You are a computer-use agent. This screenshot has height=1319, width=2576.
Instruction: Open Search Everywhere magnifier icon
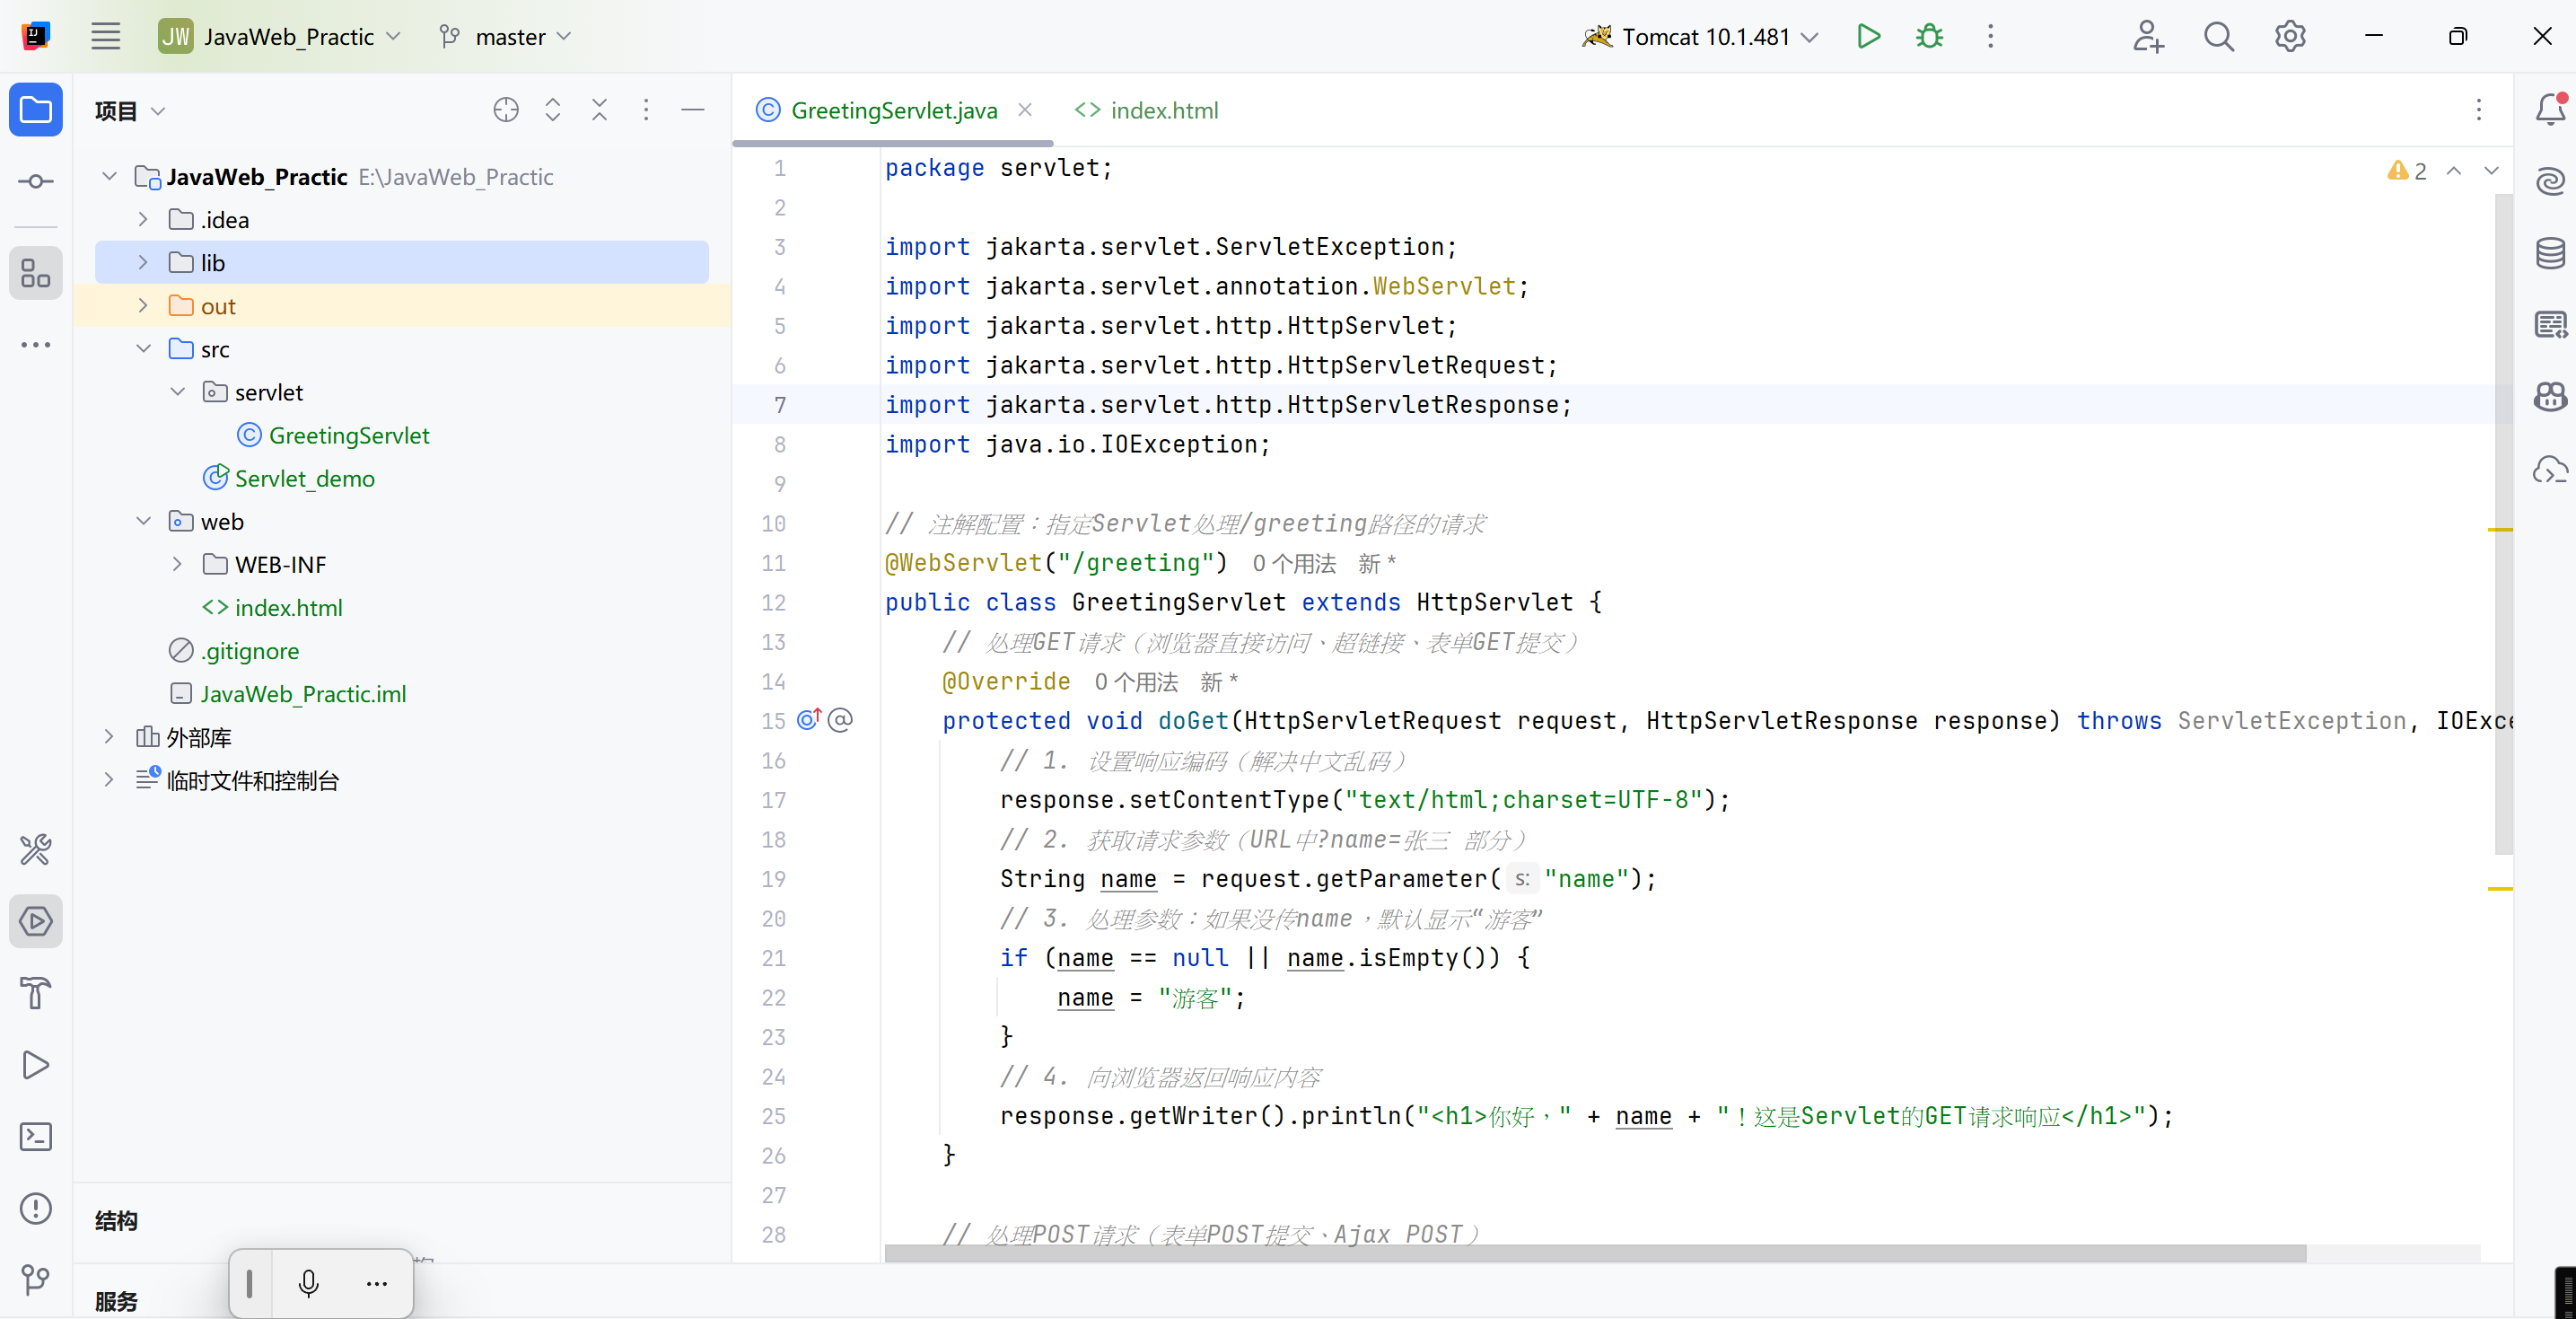[x=2218, y=37]
